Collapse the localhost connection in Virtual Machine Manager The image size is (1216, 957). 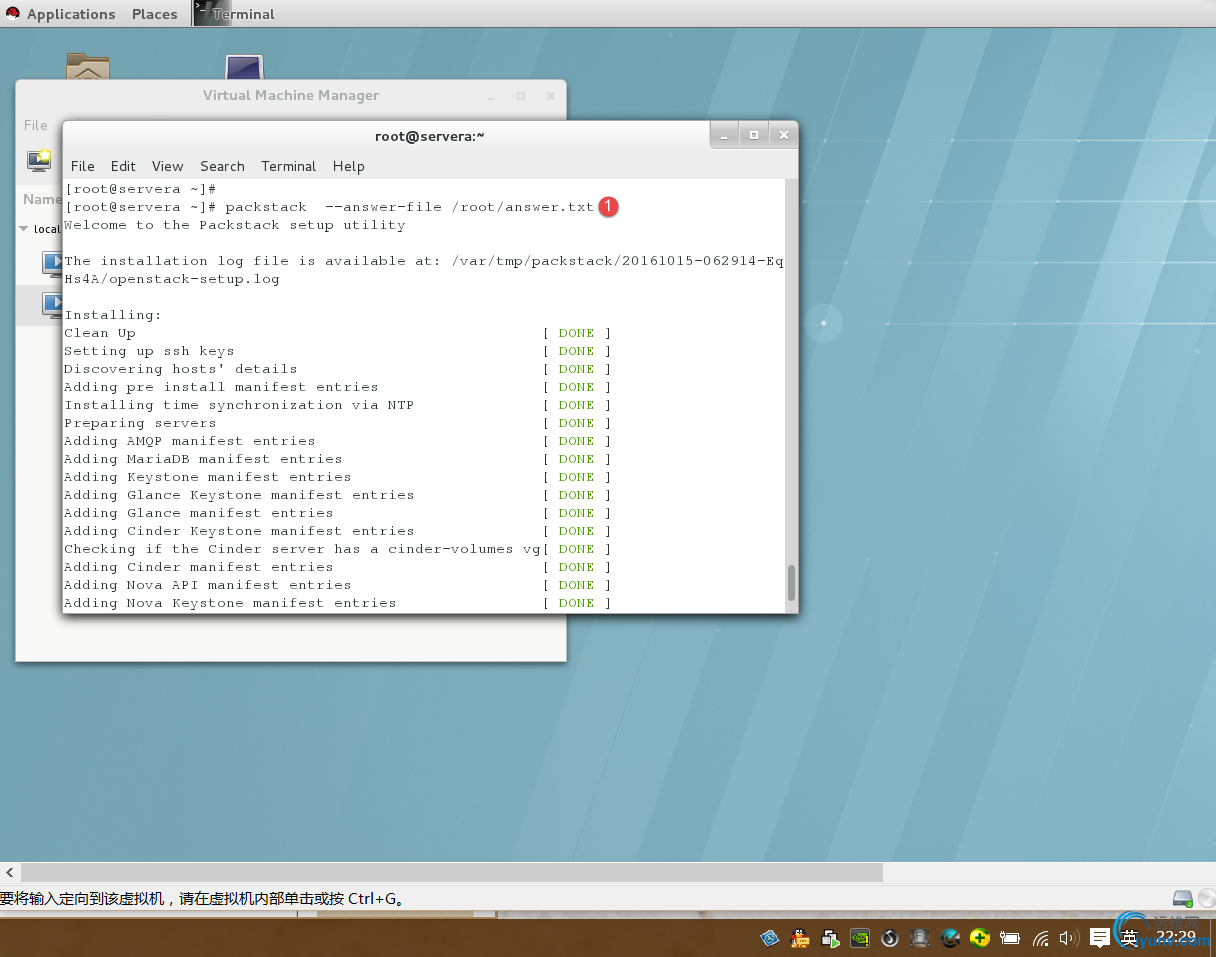pos(24,228)
